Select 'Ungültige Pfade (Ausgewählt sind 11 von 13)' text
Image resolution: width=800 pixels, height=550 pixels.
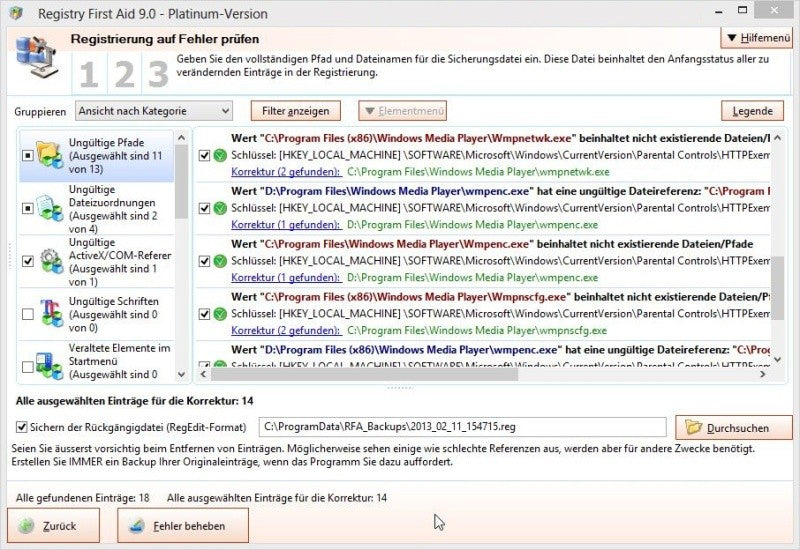tap(115, 156)
